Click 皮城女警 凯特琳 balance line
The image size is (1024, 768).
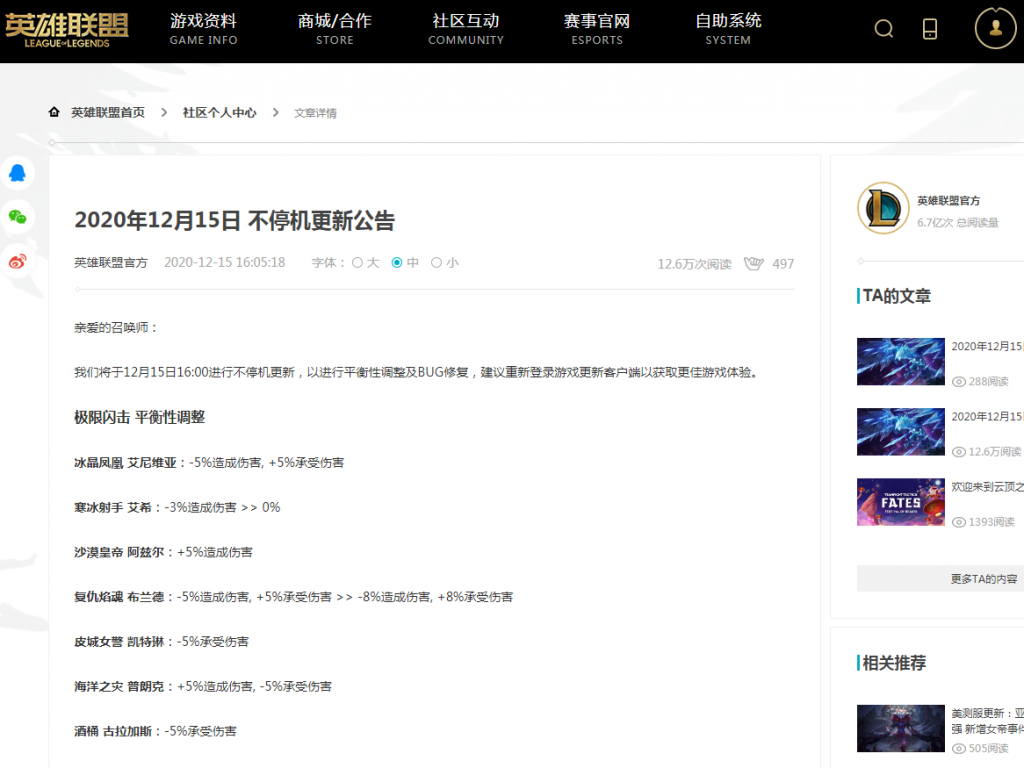(161, 642)
